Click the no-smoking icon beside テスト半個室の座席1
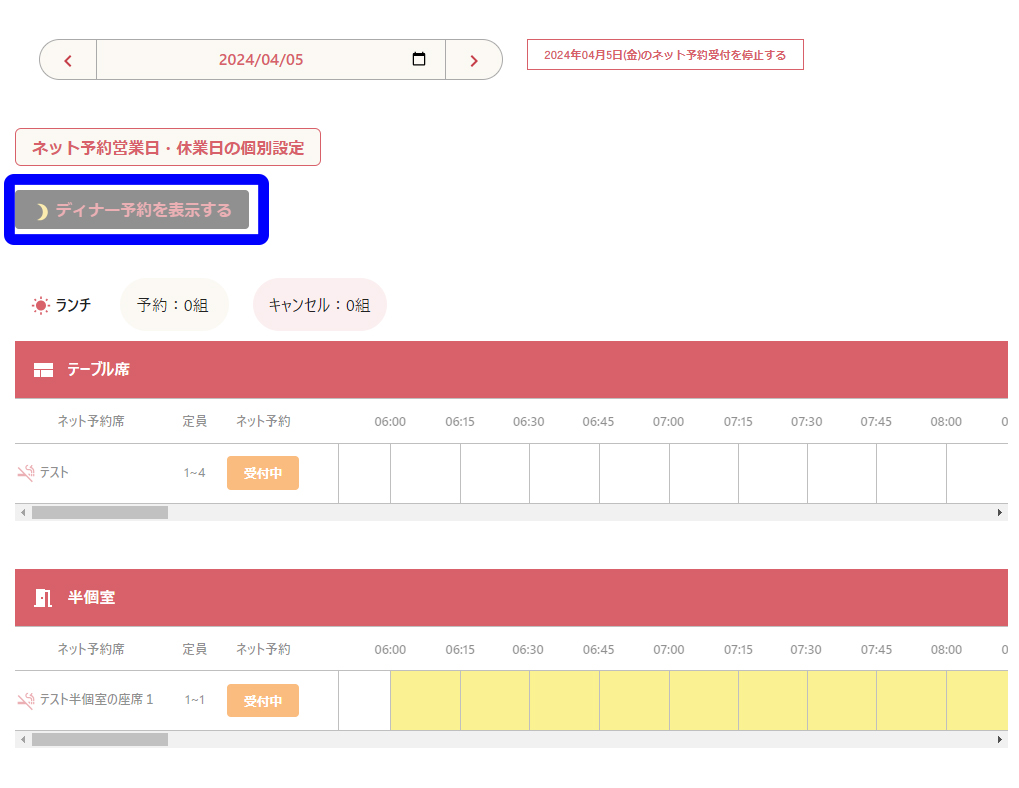This screenshot has width=1019, height=788. coord(26,700)
